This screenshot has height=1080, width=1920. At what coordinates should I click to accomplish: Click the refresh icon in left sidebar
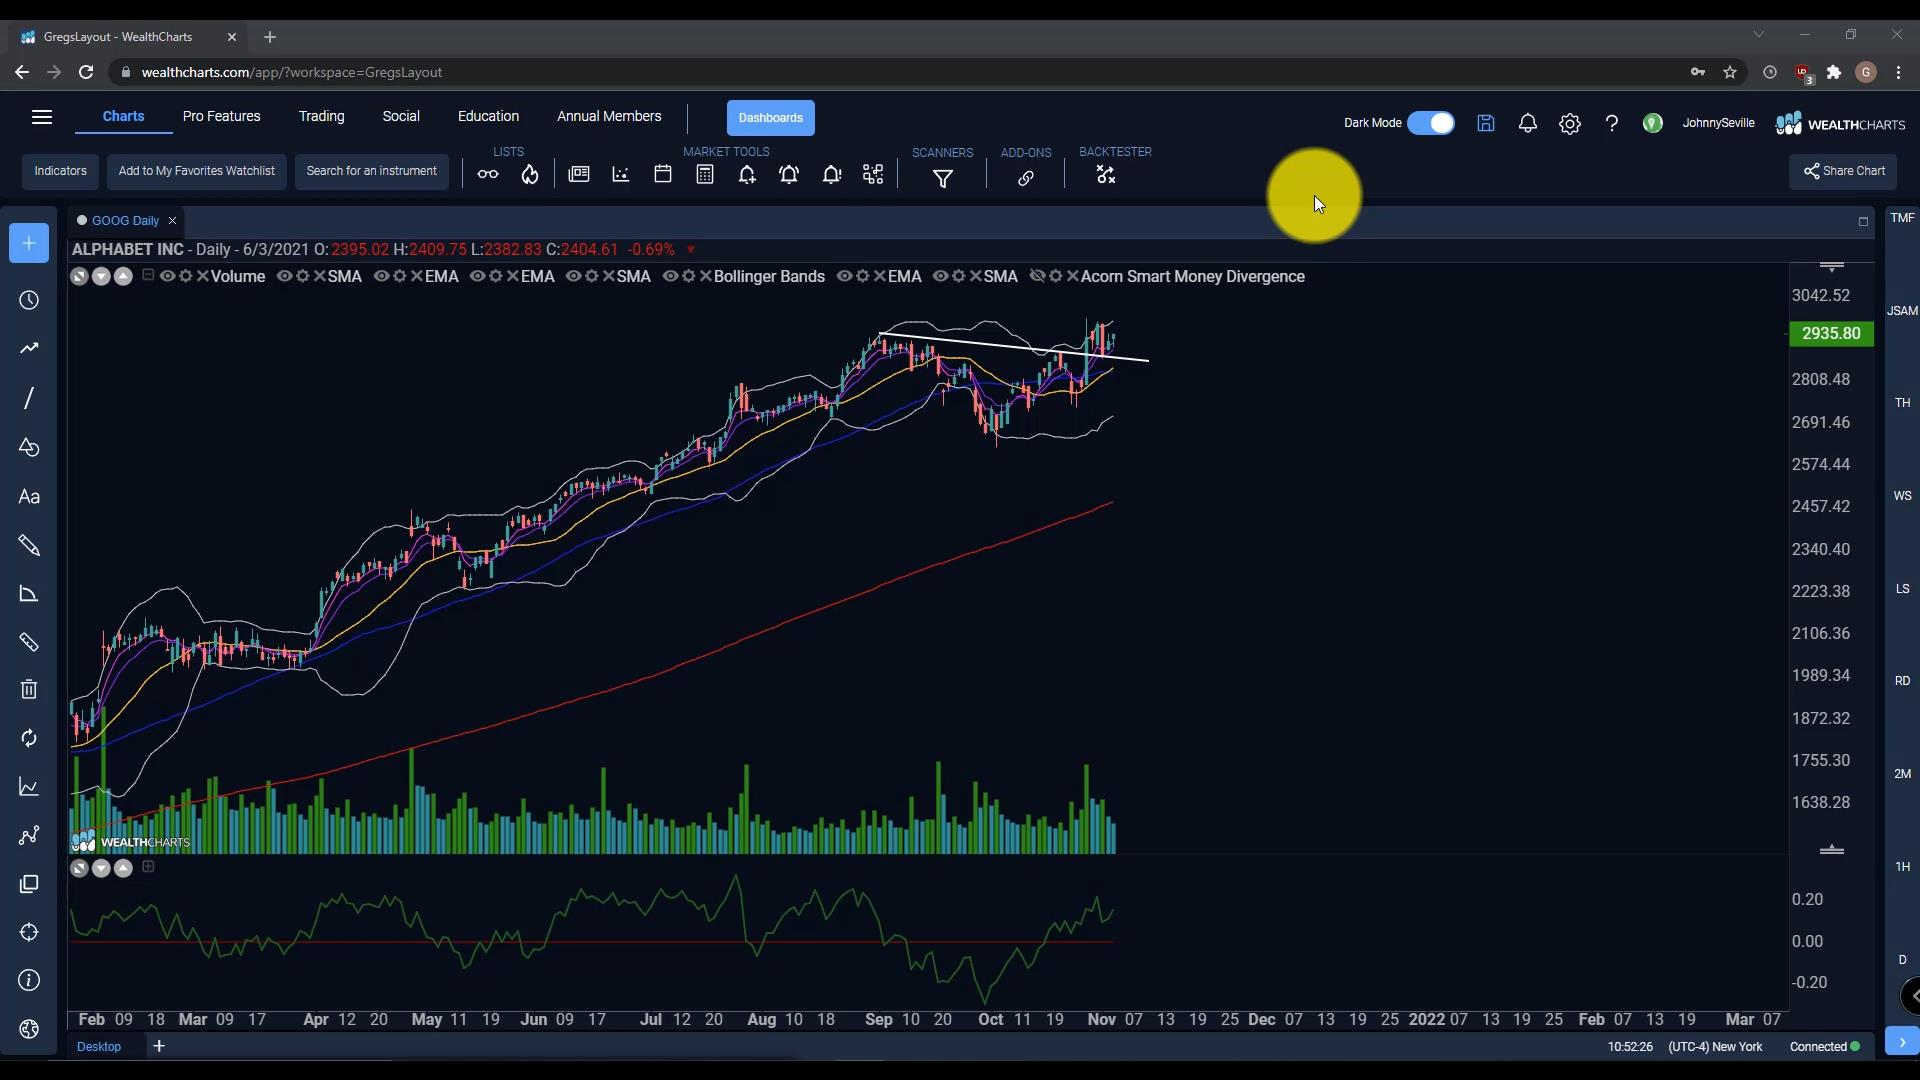29,738
